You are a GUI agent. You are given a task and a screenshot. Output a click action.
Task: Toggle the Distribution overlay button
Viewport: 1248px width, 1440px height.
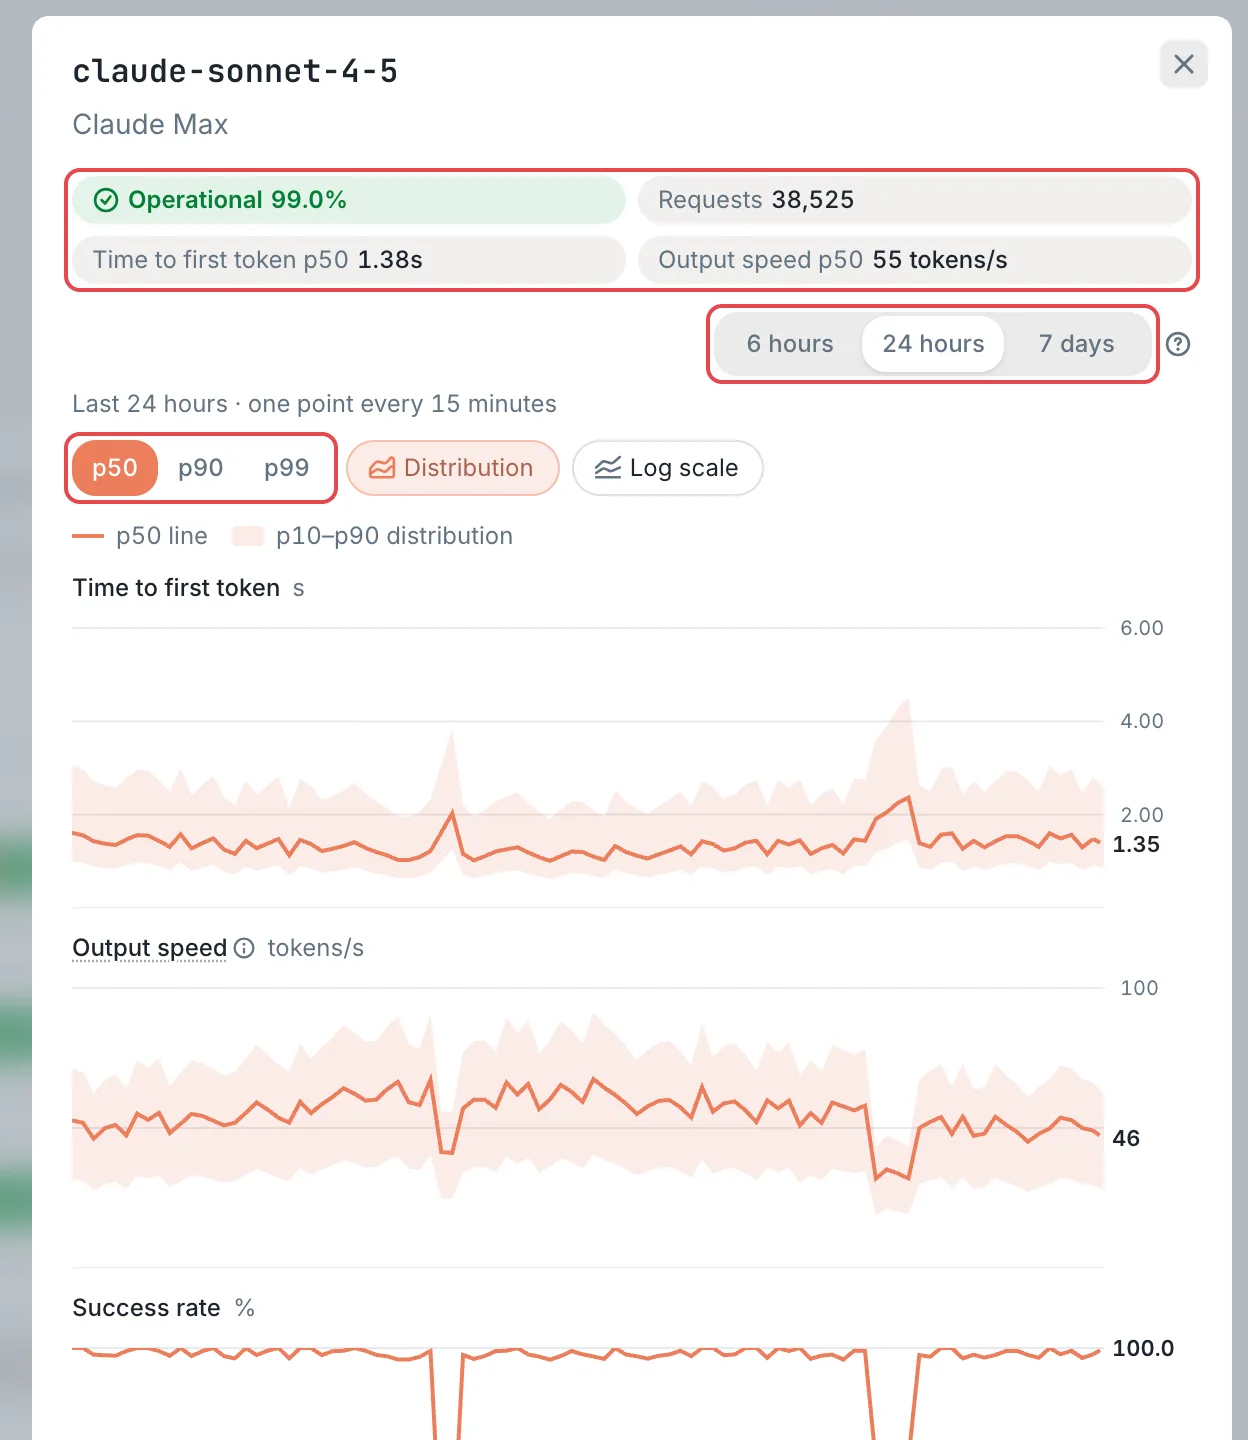point(453,468)
